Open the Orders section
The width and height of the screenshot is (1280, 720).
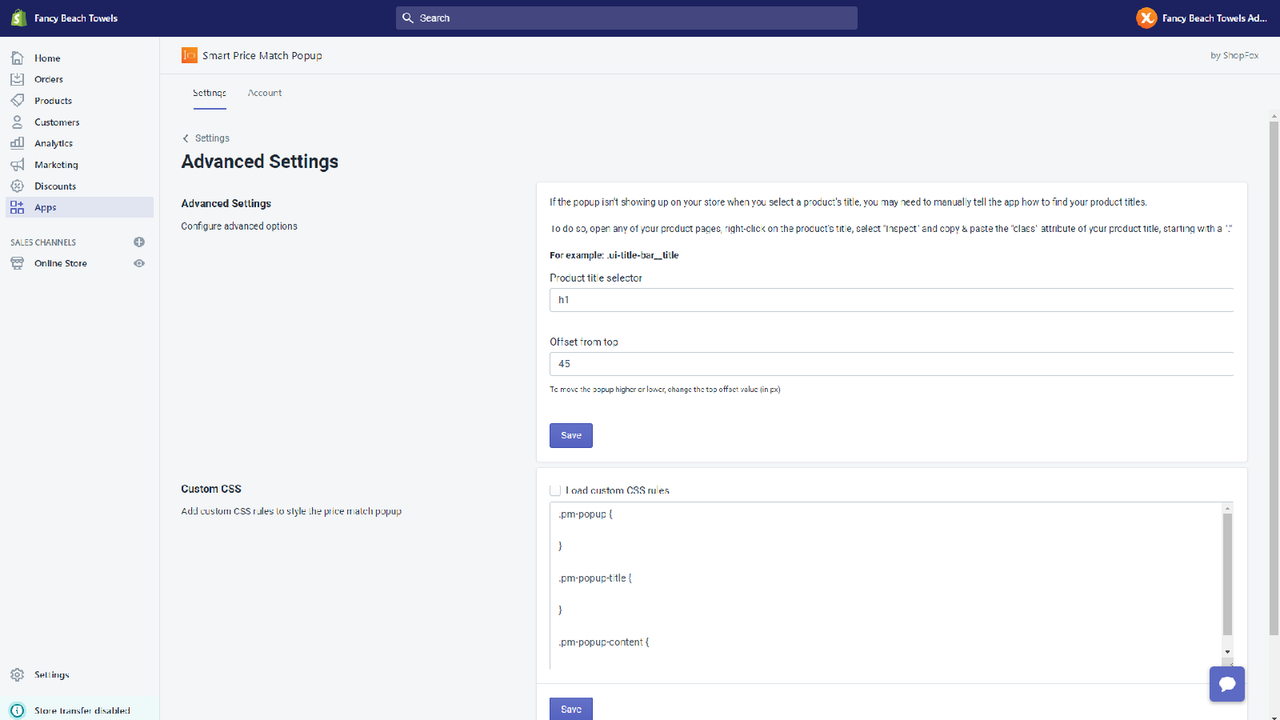[48, 78]
